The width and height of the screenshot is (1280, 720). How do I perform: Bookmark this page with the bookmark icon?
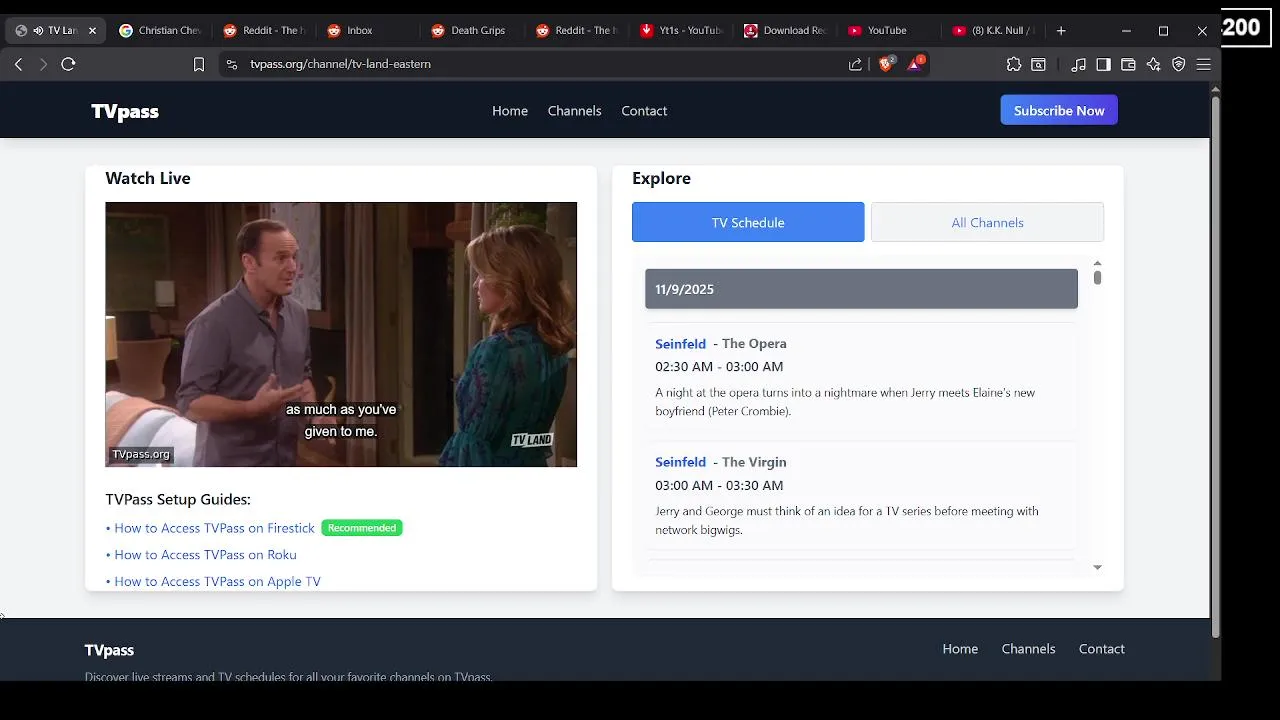(x=199, y=64)
